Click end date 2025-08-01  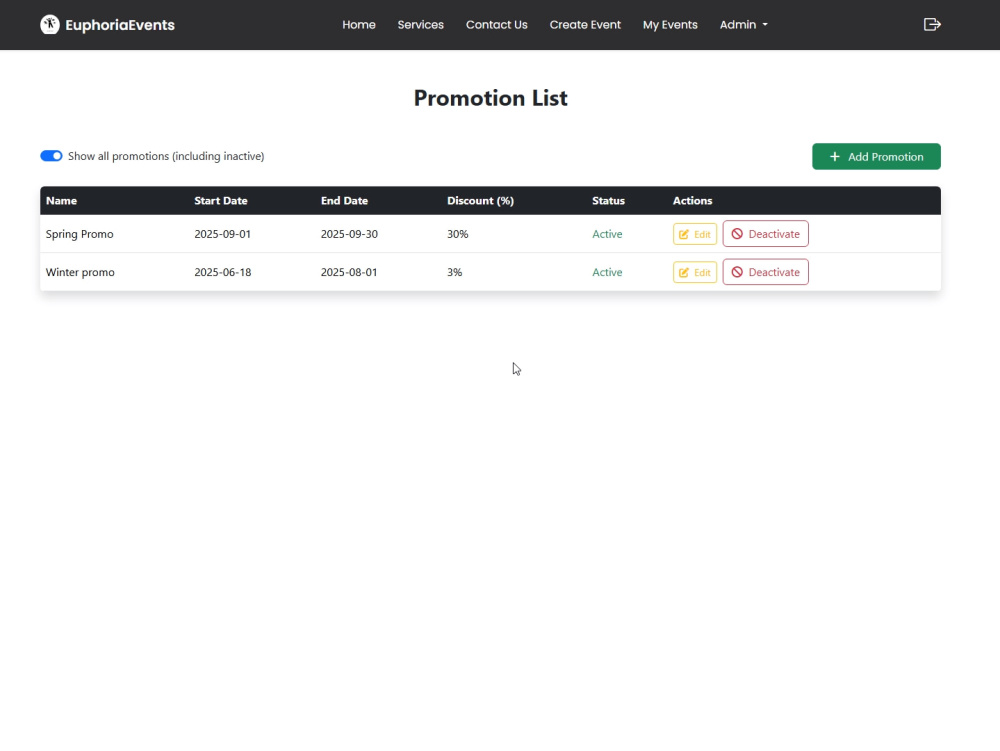click(x=349, y=272)
